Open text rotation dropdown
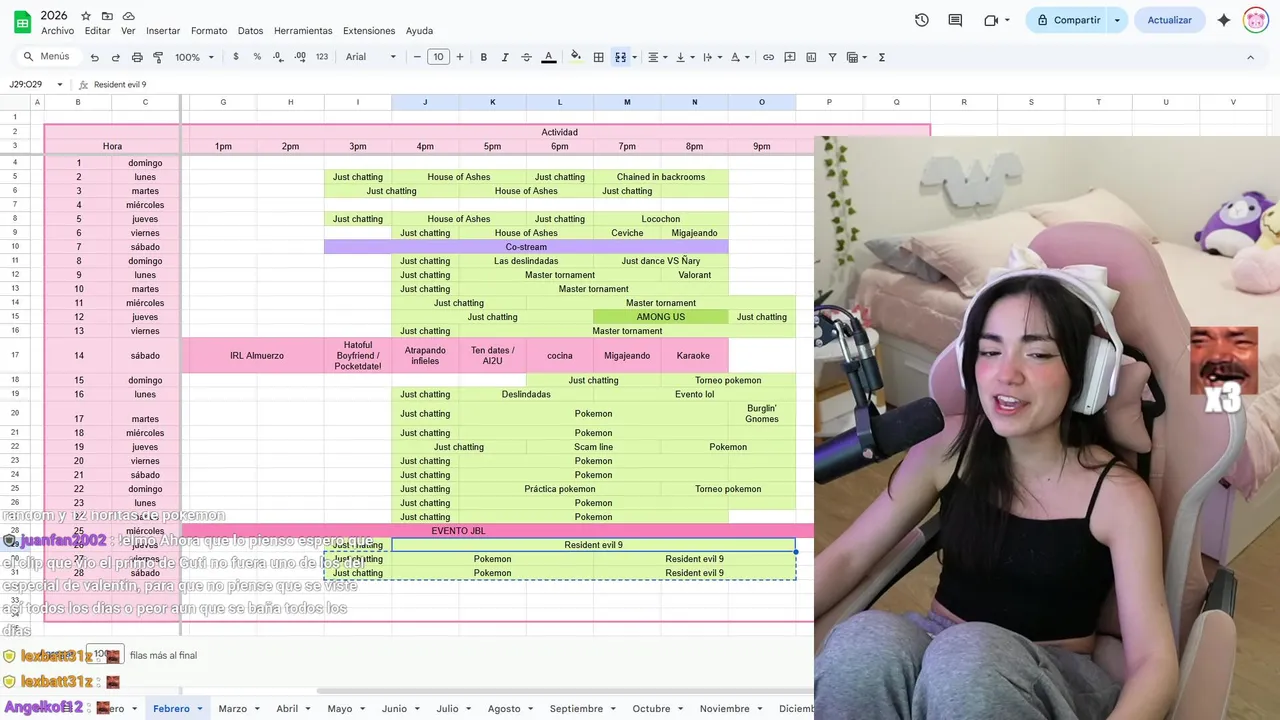The image size is (1280, 720). [739, 57]
